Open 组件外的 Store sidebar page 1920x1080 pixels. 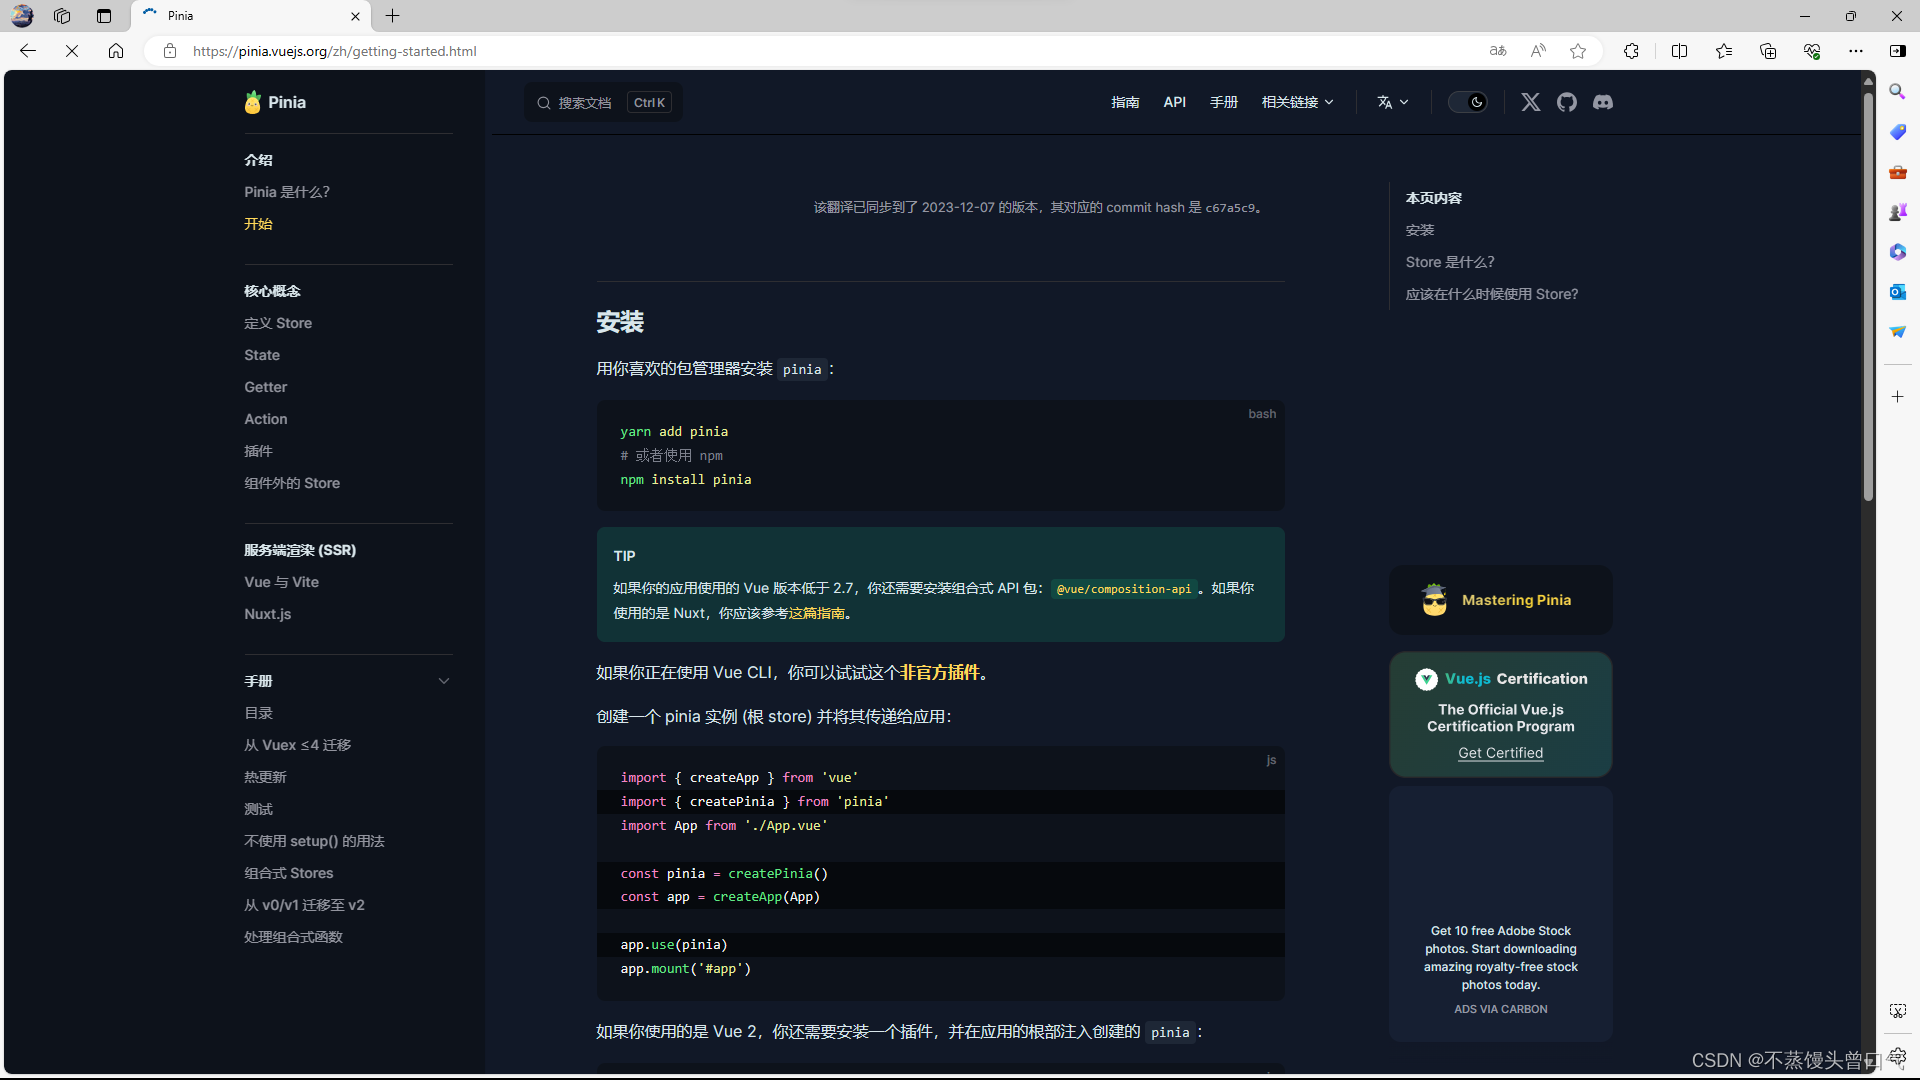292,483
